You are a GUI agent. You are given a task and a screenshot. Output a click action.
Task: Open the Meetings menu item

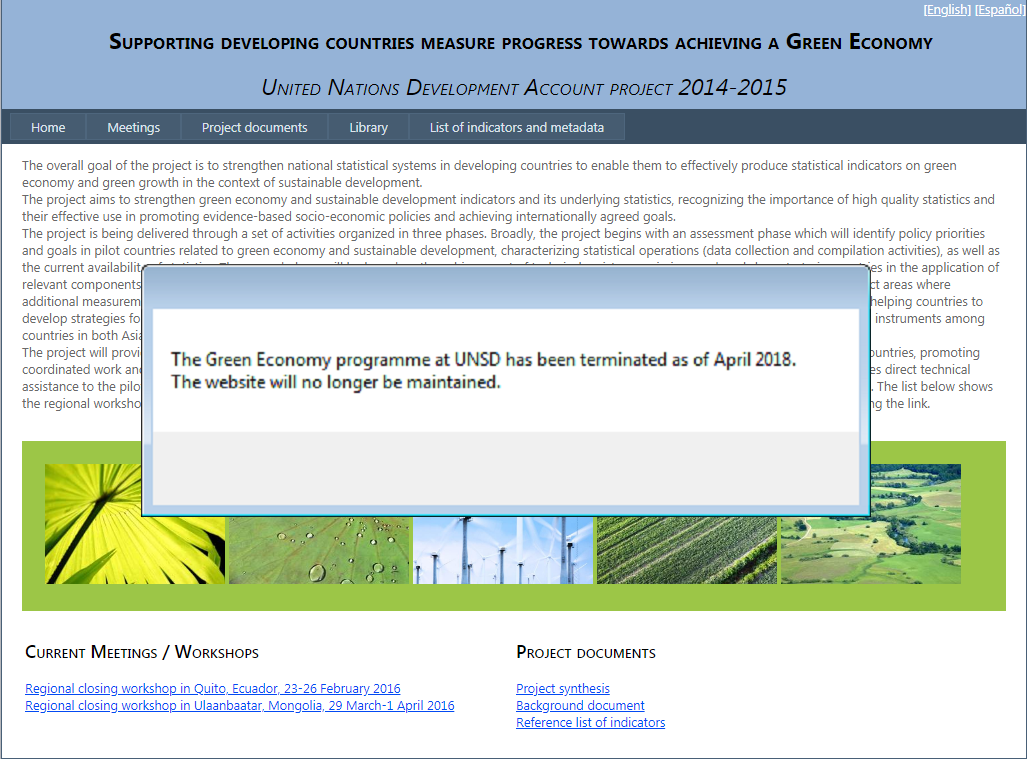point(134,127)
